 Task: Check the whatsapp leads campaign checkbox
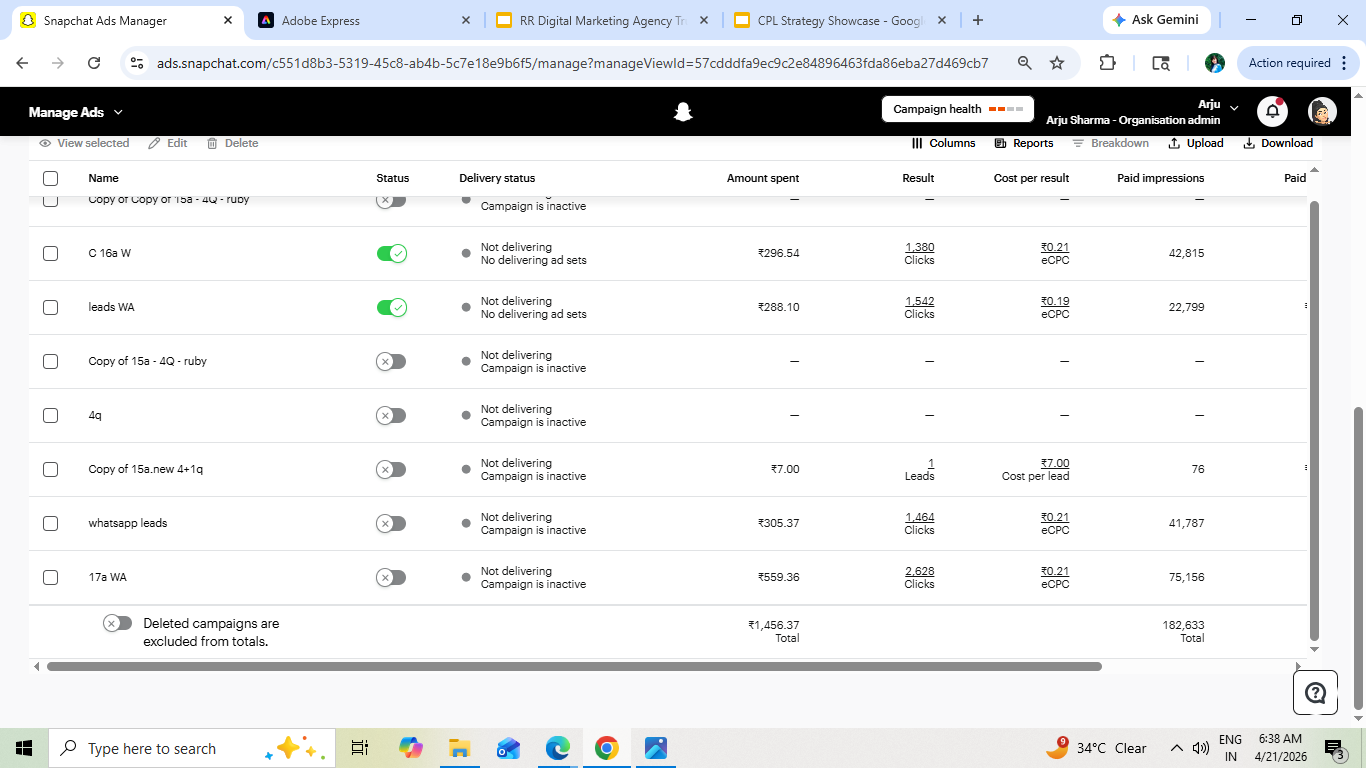[x=50, y=523]
